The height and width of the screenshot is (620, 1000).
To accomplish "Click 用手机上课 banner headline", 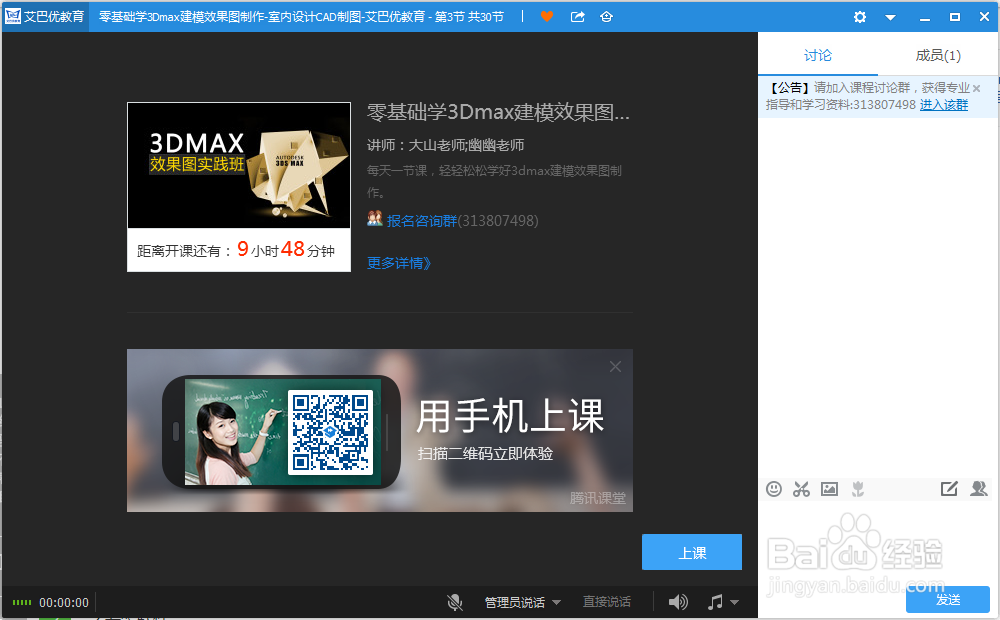I will click(510, 417).
